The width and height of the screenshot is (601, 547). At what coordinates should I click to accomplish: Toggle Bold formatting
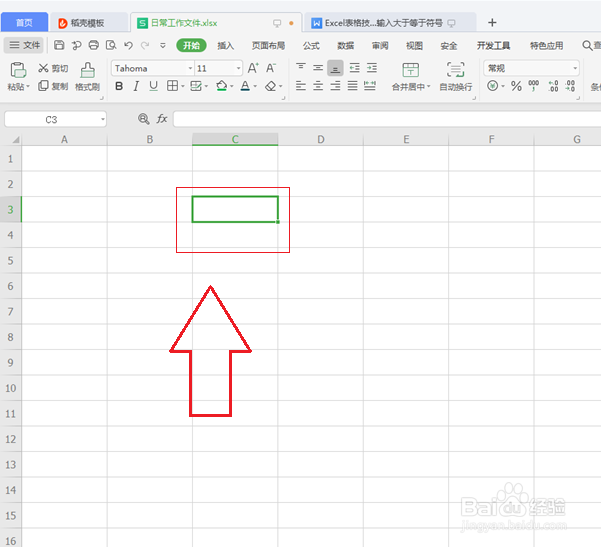point(119,86)
